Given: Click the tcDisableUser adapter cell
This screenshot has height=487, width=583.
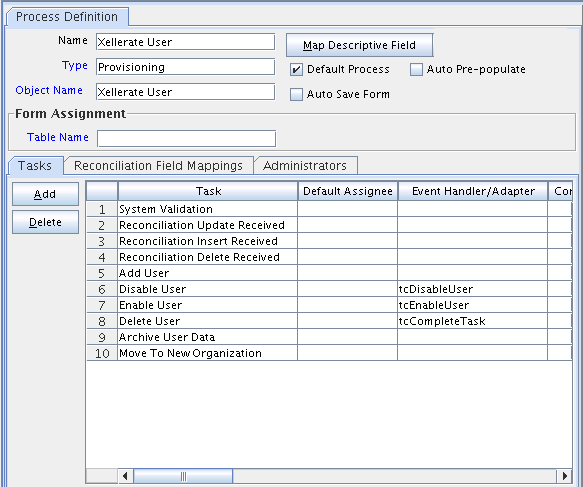Looking at the screenshot, I should [473, 289].
